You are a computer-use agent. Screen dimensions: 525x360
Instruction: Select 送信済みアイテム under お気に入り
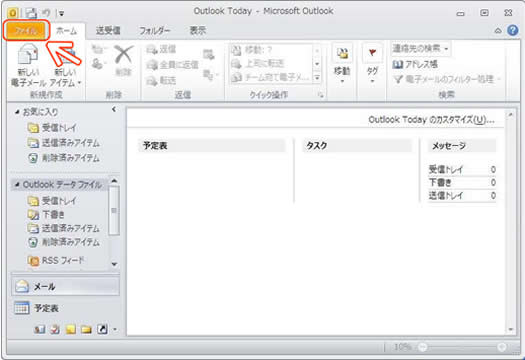(64, 143)
